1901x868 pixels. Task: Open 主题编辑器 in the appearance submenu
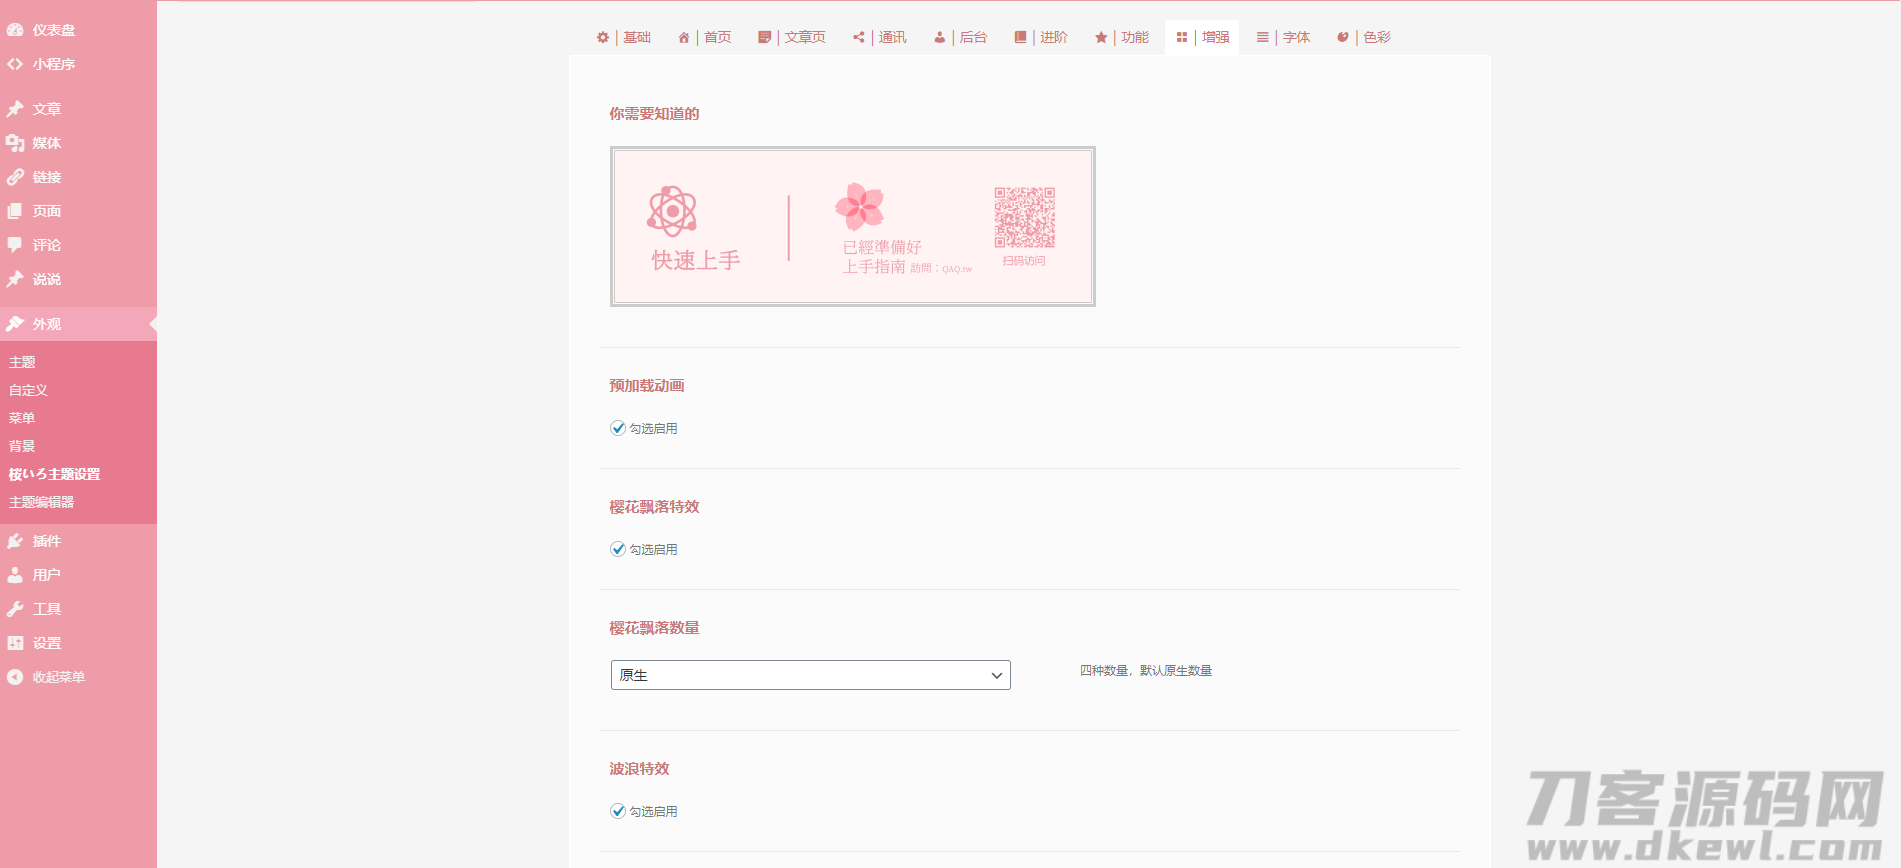(42, 502)
